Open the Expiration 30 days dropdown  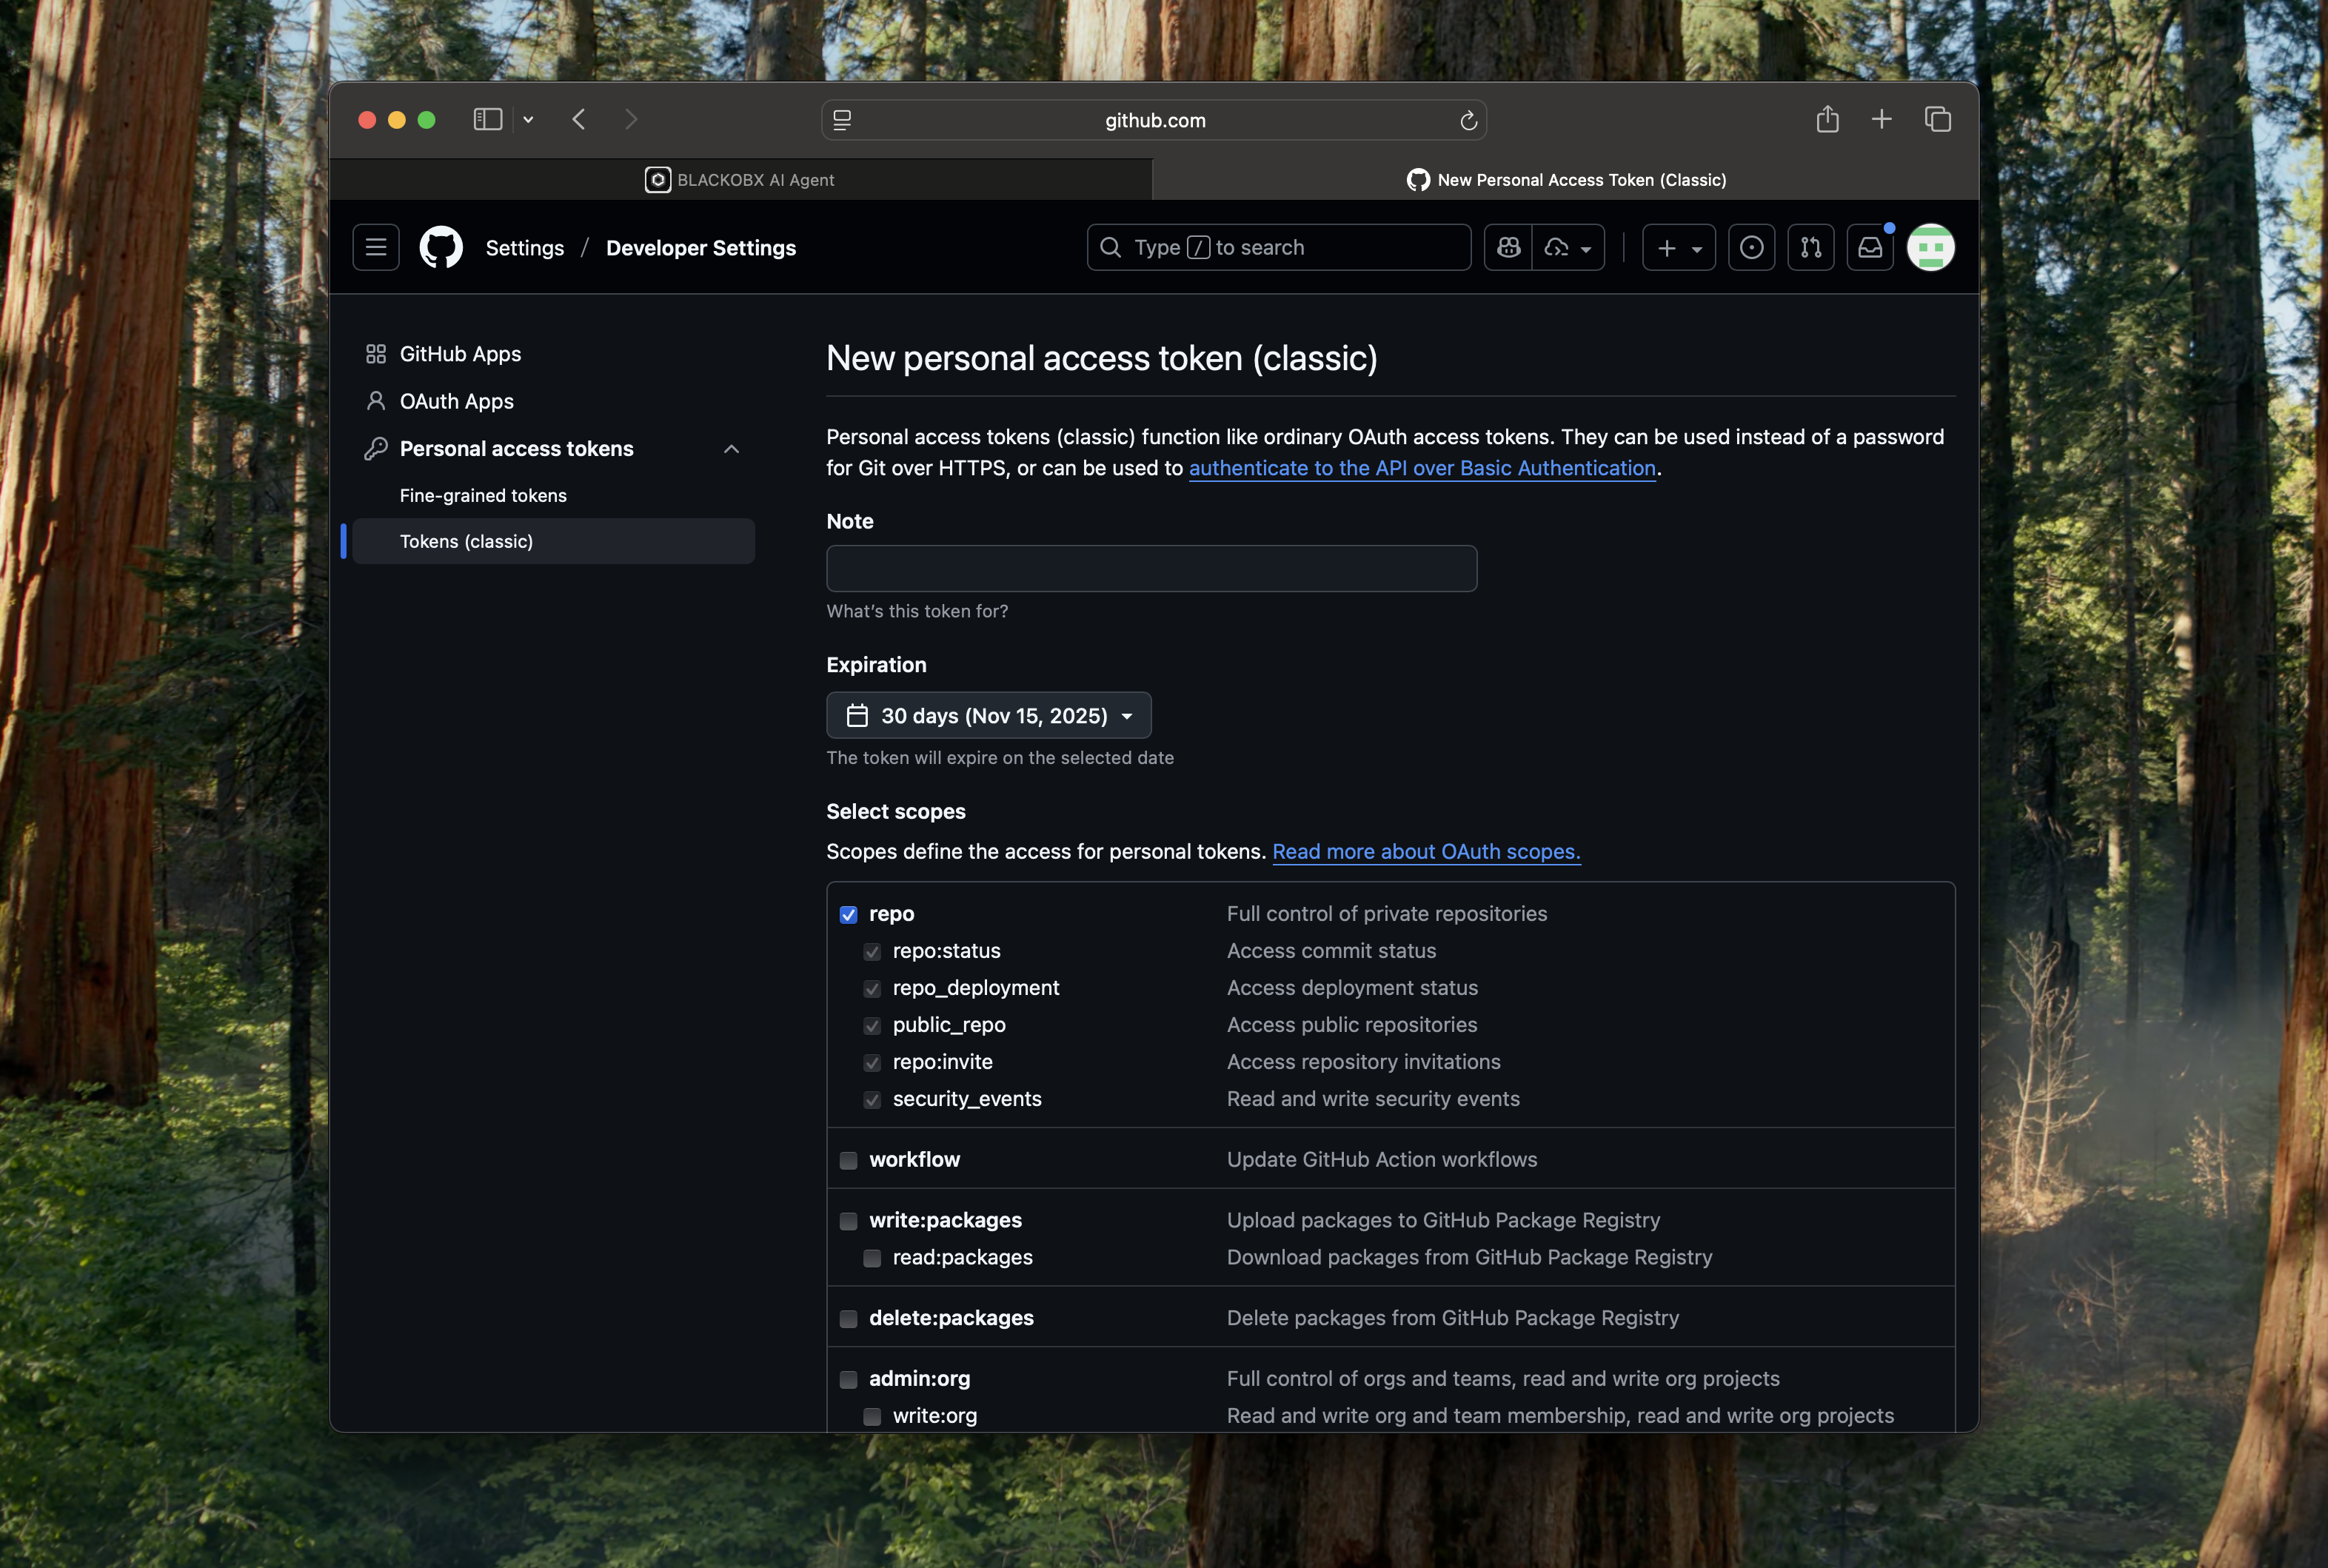(988, 715)
